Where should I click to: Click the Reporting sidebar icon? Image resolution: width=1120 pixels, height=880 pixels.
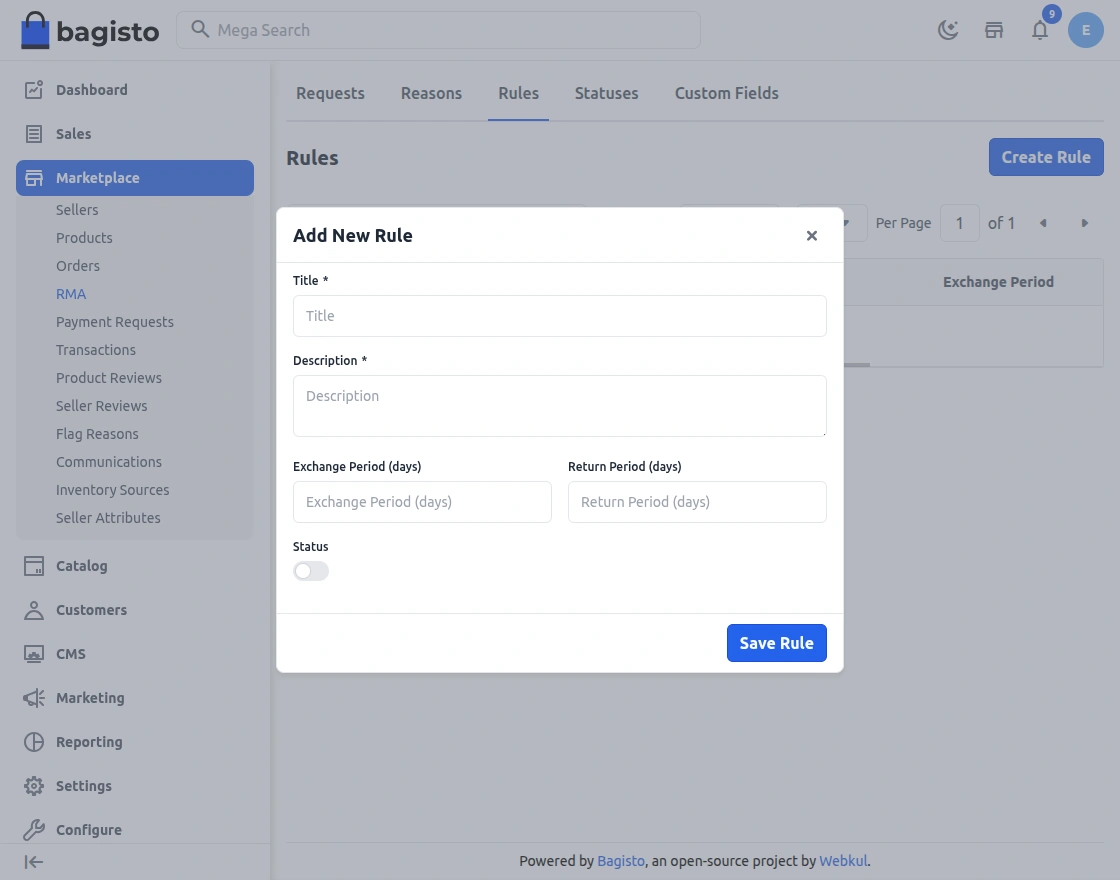pos(34,742)
